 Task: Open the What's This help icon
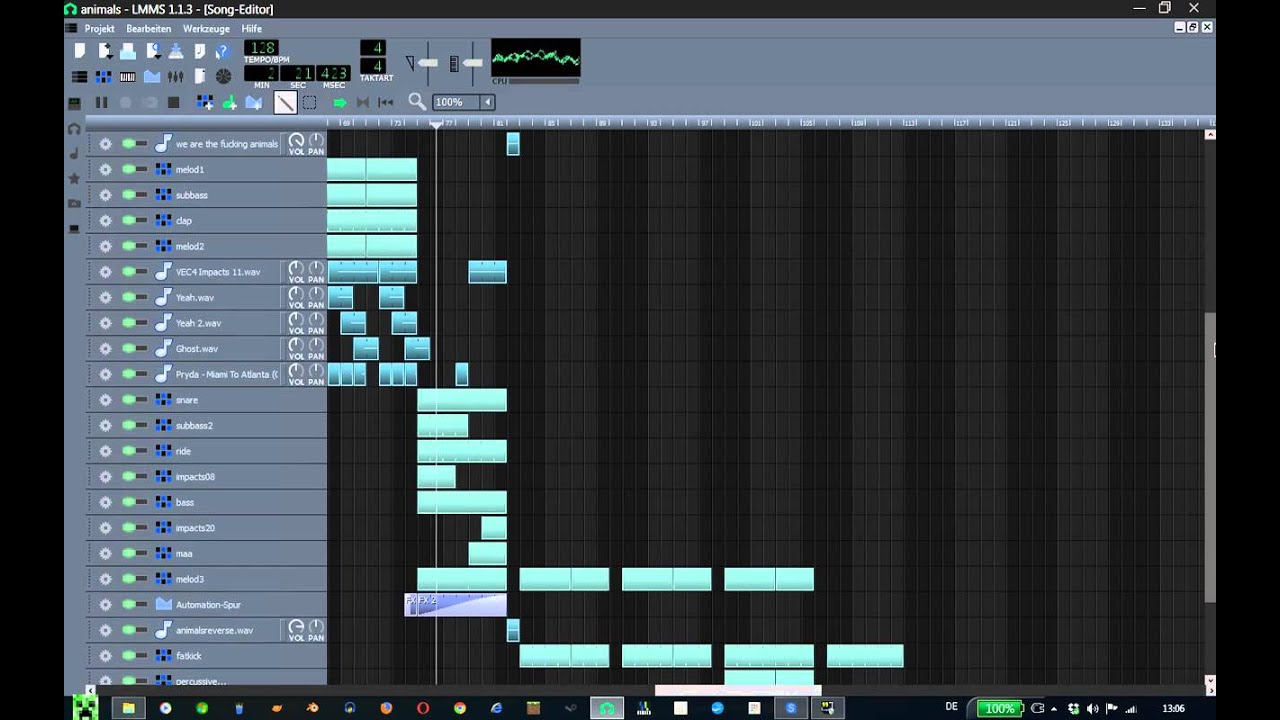pos(223,51)
